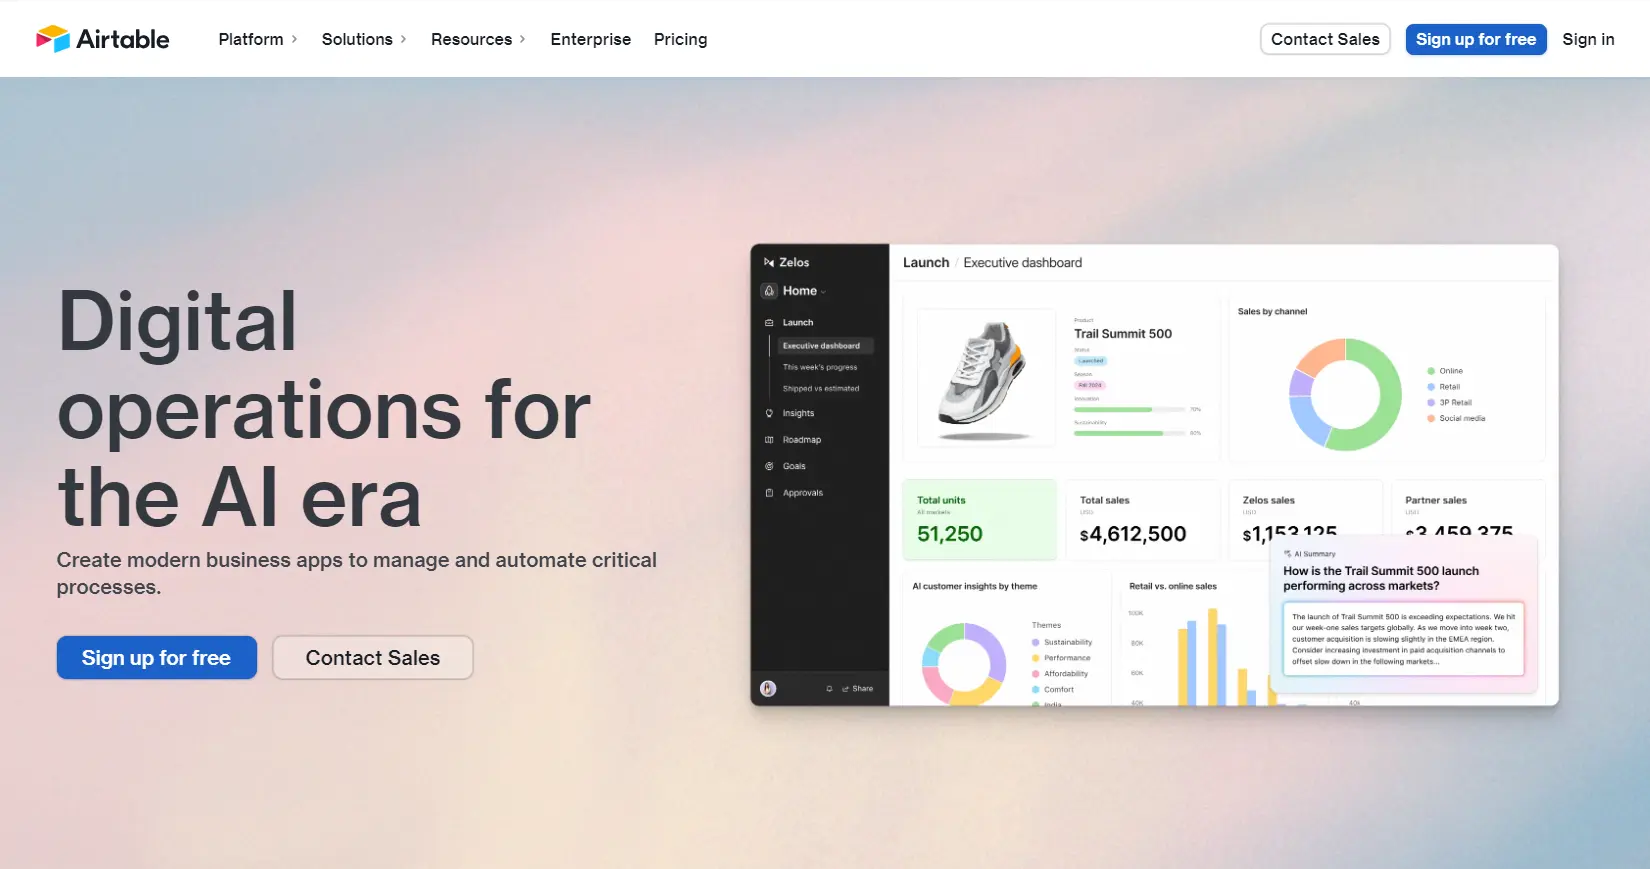1650x869 pixels.
Task: Click the Zelos sales card heading
Action: (x=1269, y=500)
